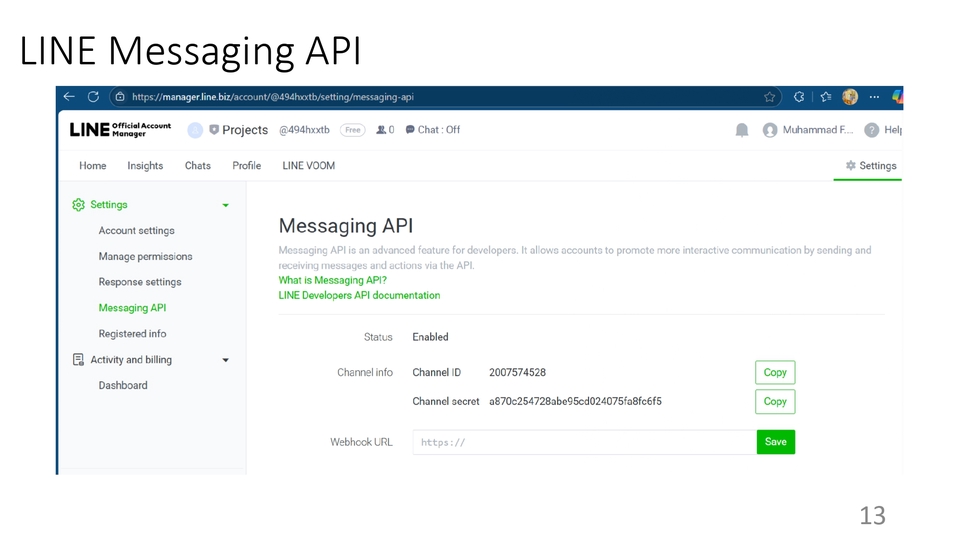
Task: Click the Webhook URL input field
Action: pos(583,442)
